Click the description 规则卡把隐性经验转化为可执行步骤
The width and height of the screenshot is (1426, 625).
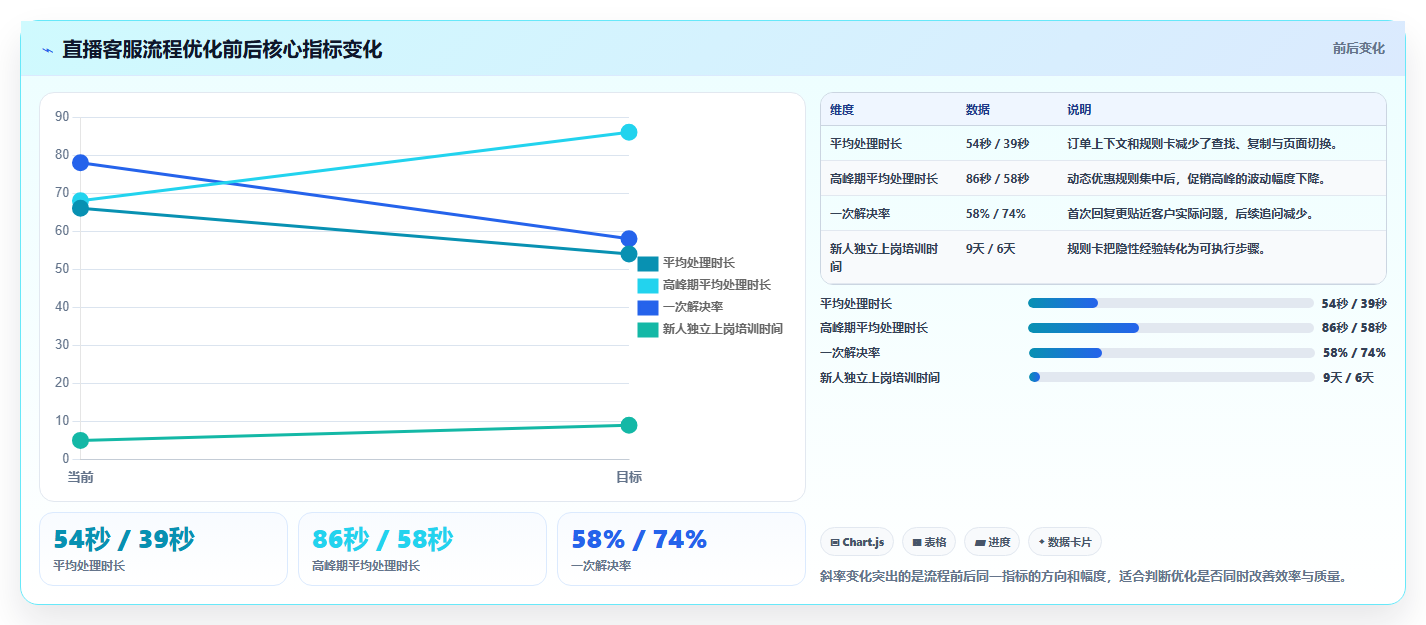click(1167, 249)
